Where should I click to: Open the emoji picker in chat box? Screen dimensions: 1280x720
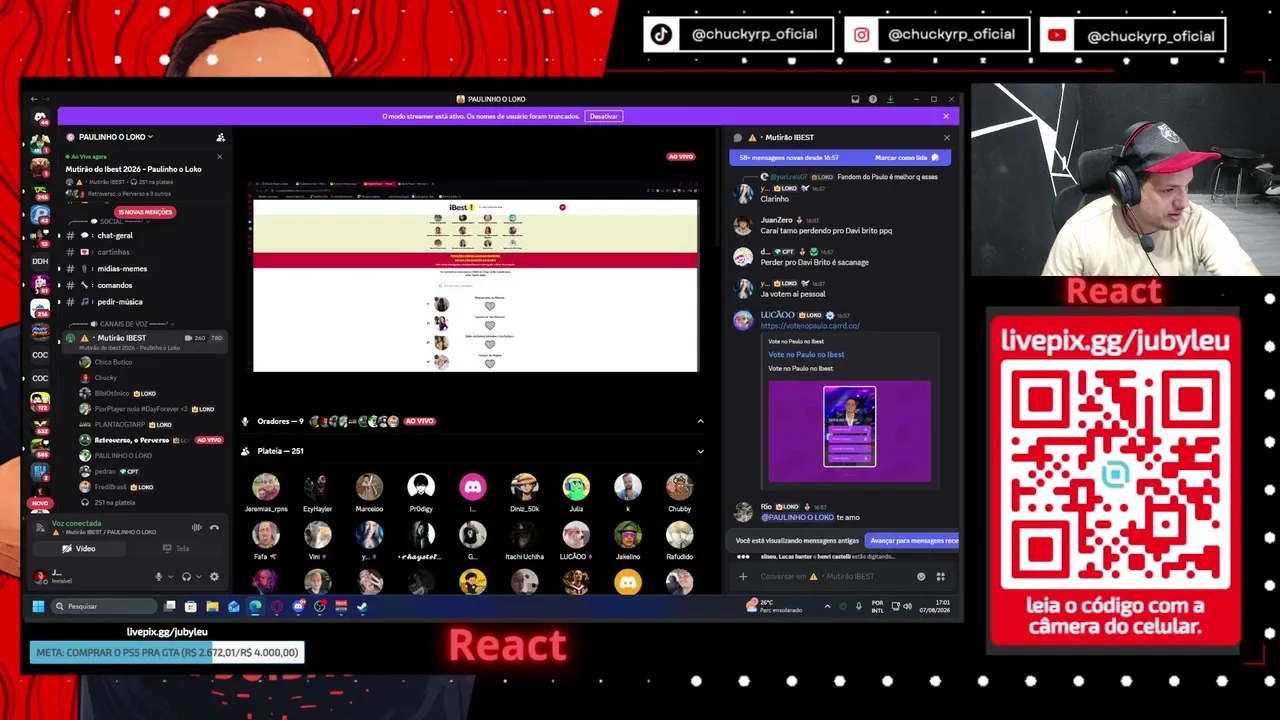pos(921,576)
